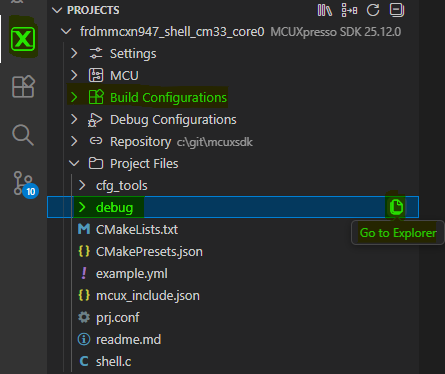Viewport: 445px width, 374px height.
Task: Click the Debug Configurations bug icon
Action: click(x=95, y=120)
